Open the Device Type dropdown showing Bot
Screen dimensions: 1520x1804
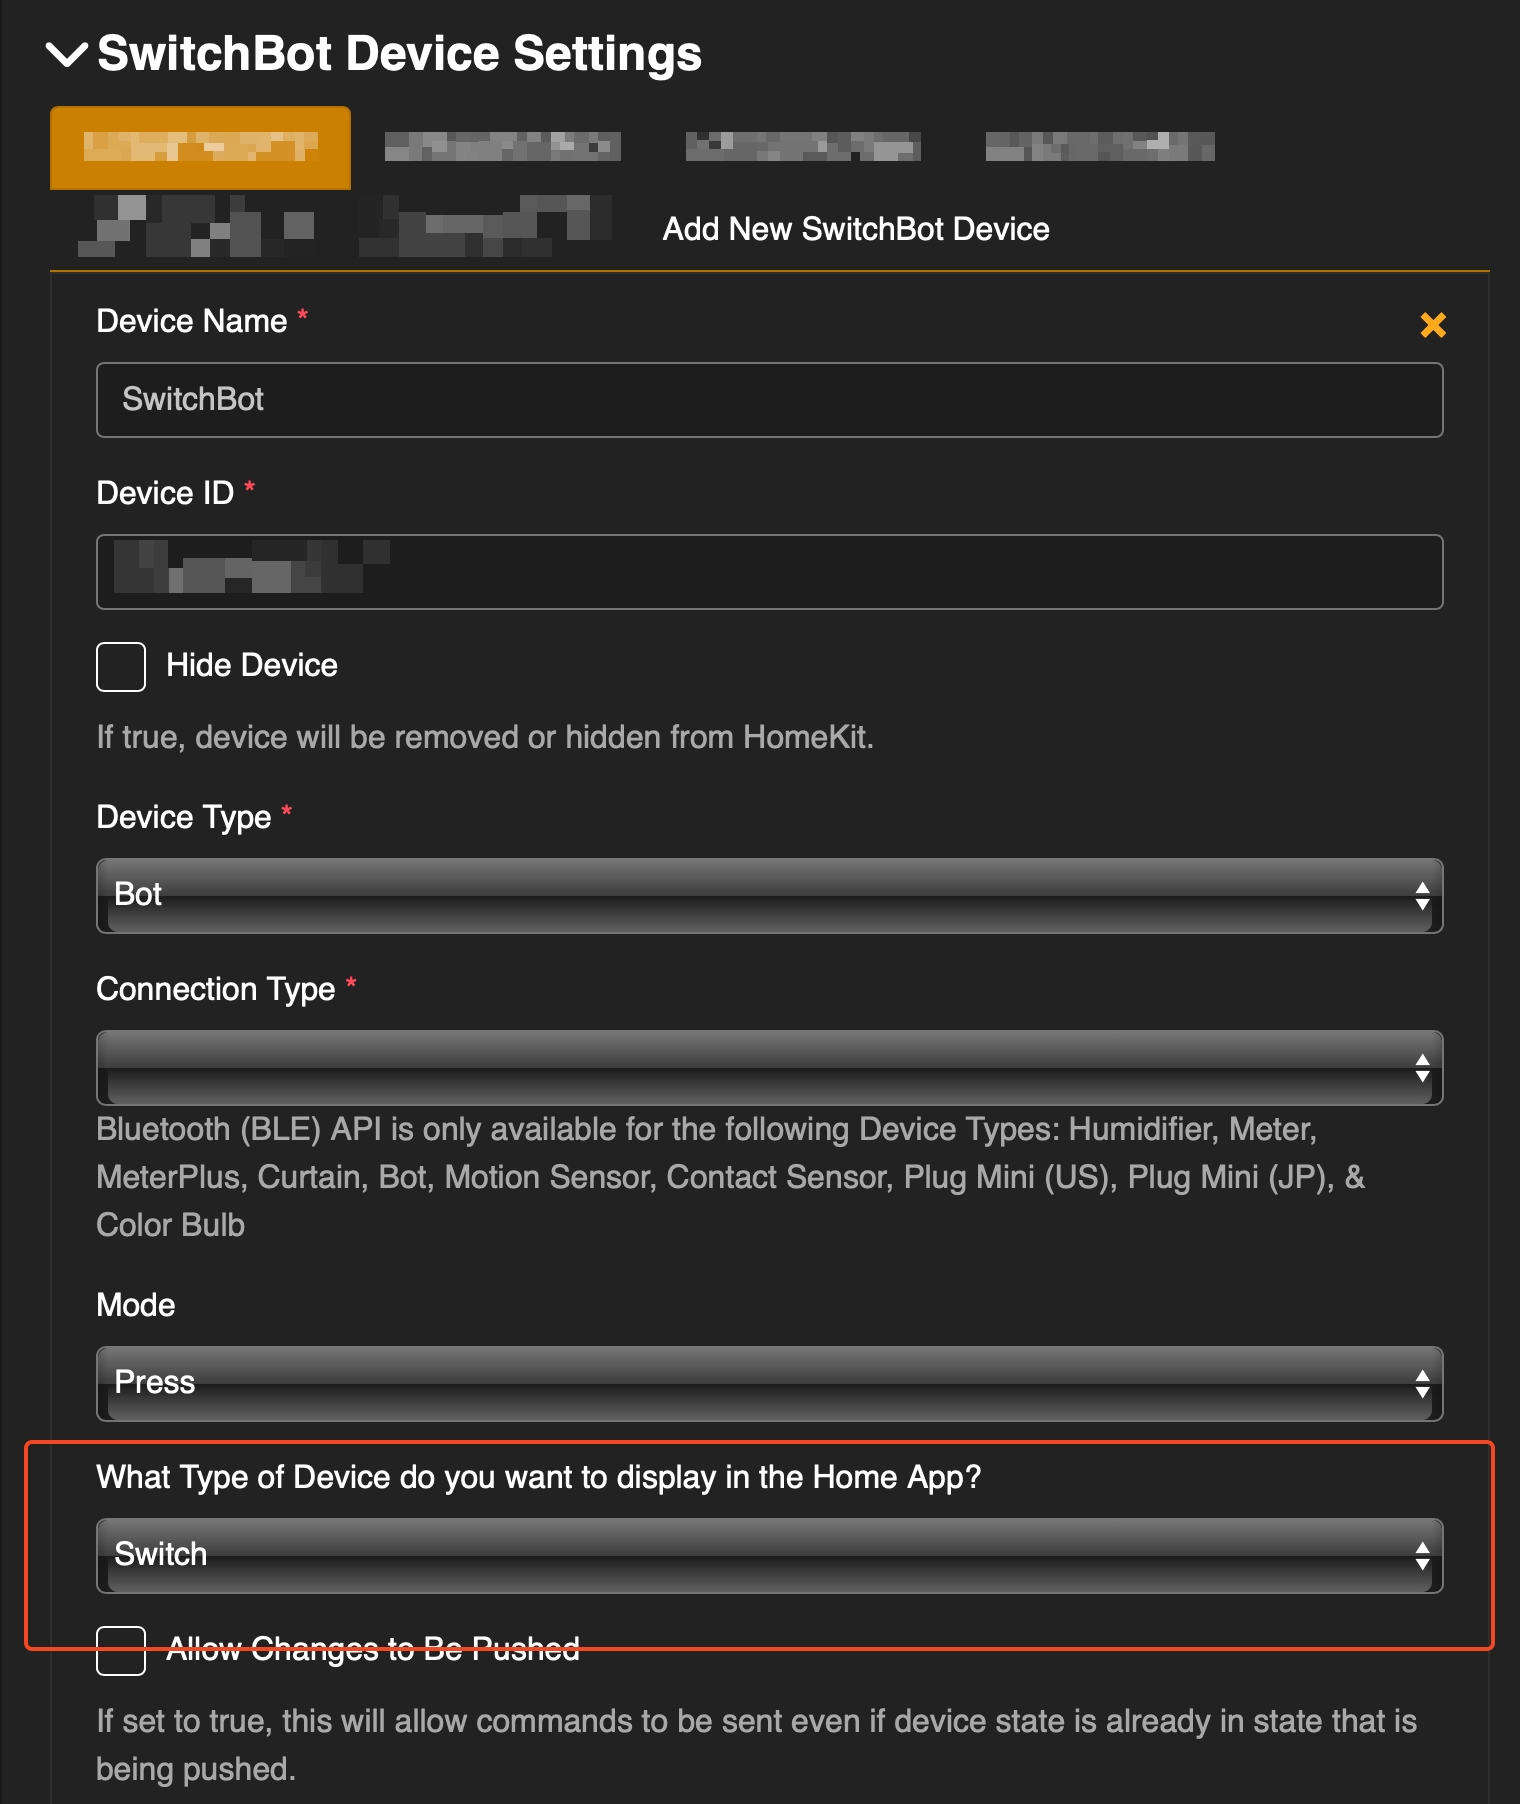coord(768,895)
